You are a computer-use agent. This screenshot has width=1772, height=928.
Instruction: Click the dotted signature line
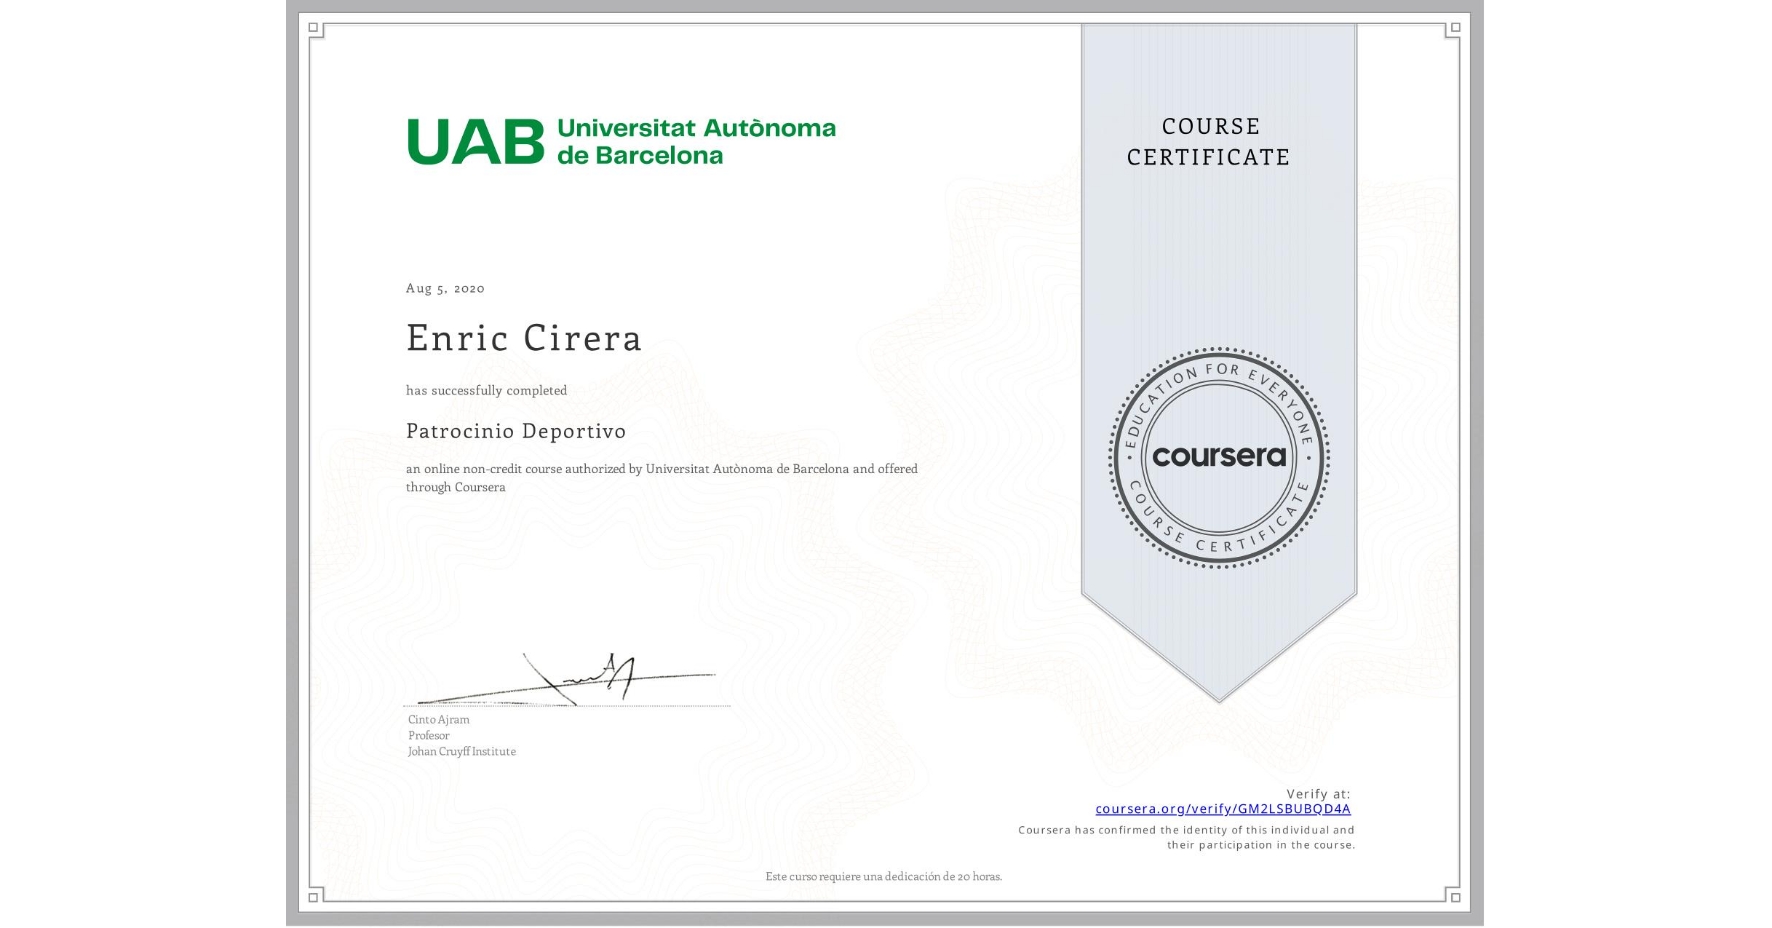(x=570, y=705)
